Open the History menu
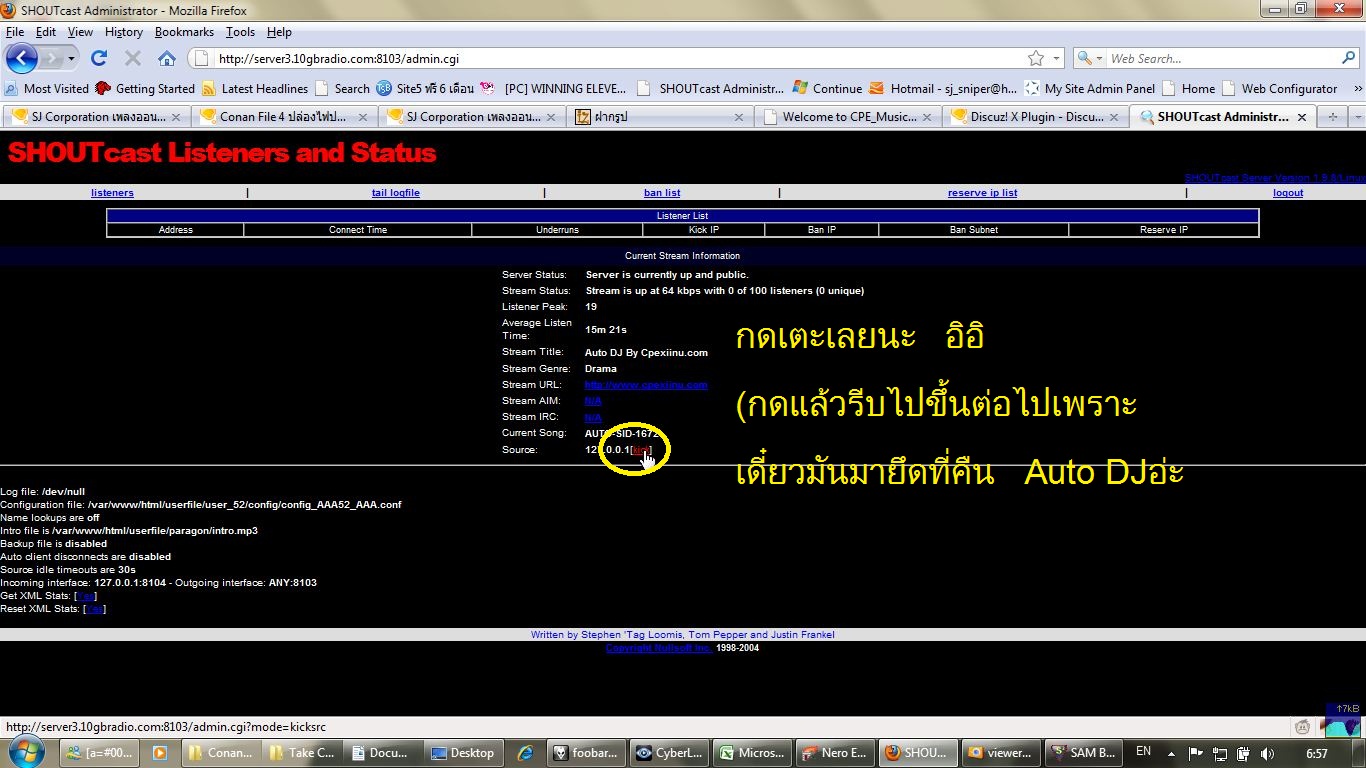 point(123,32)
